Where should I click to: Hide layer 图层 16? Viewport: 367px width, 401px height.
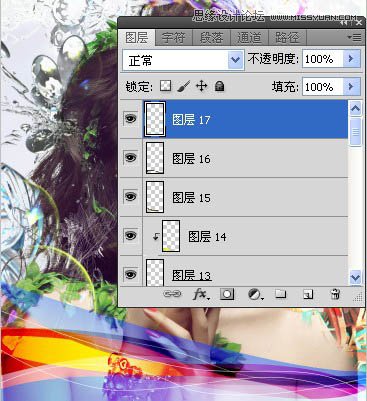(130, 157)
